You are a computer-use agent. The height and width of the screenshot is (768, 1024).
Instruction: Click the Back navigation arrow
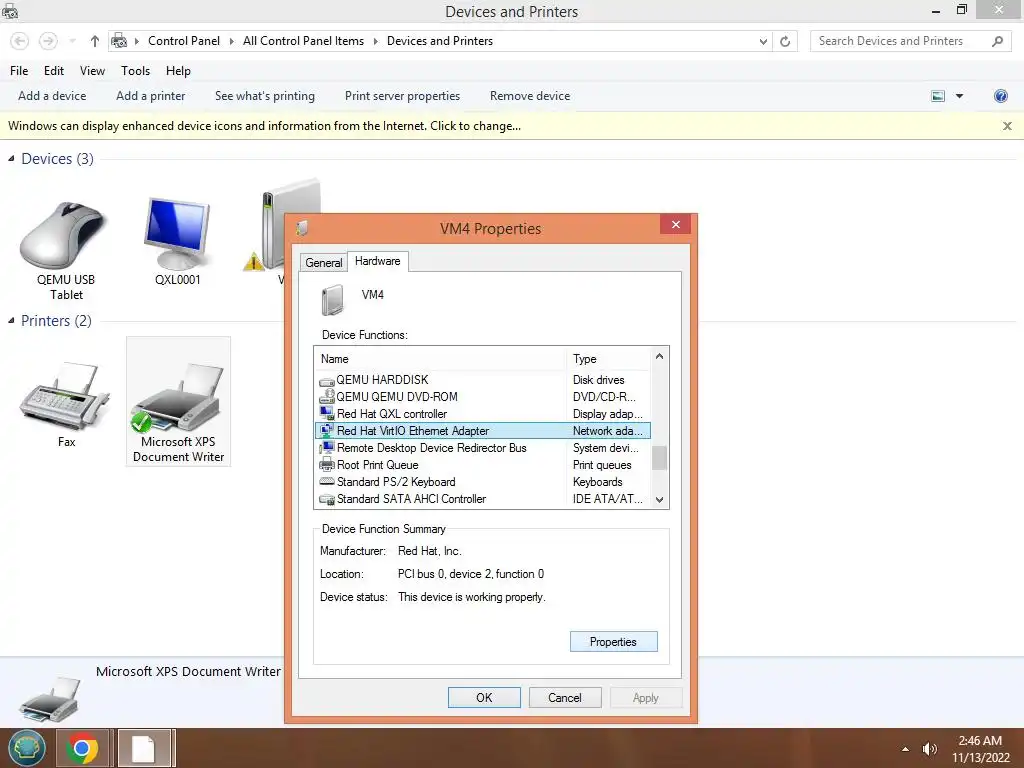coord(20,41)
